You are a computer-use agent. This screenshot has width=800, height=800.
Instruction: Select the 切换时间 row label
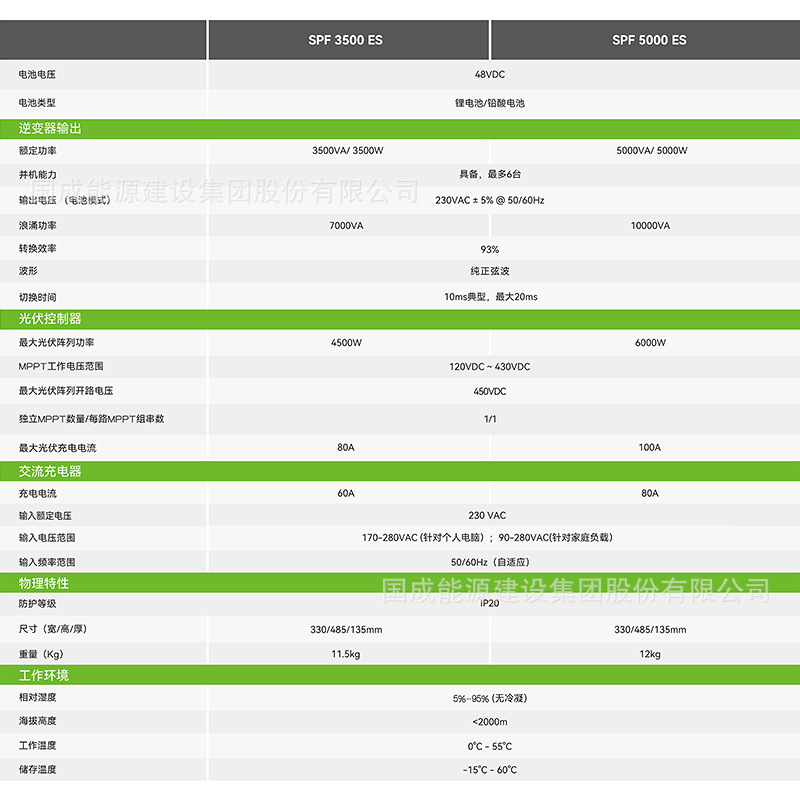tap(37, 297)
